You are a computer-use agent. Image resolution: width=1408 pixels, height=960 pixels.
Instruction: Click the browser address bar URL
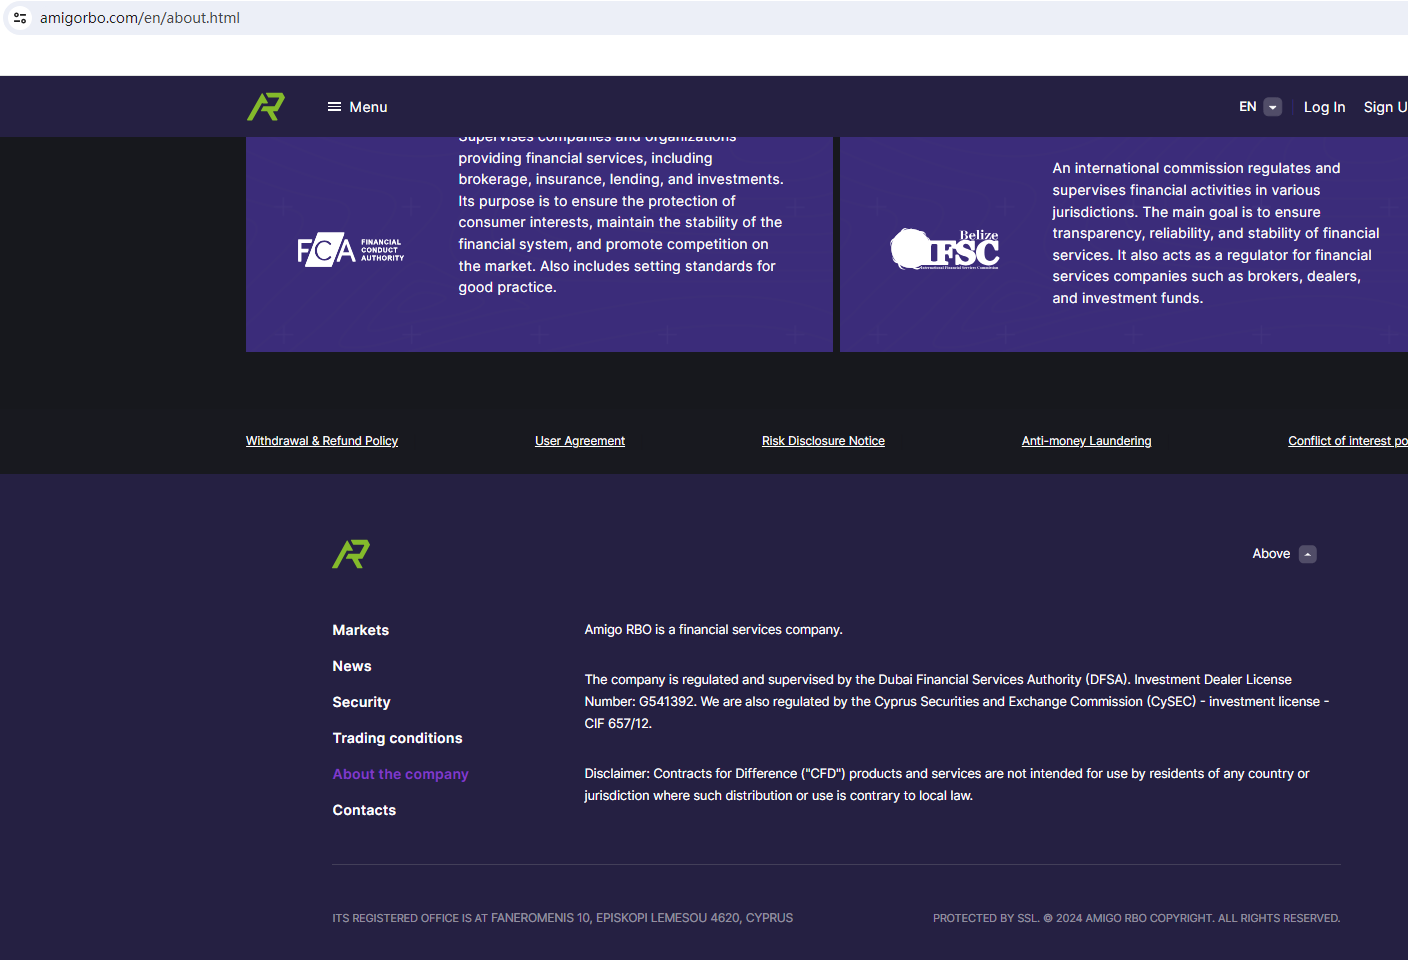140,18
